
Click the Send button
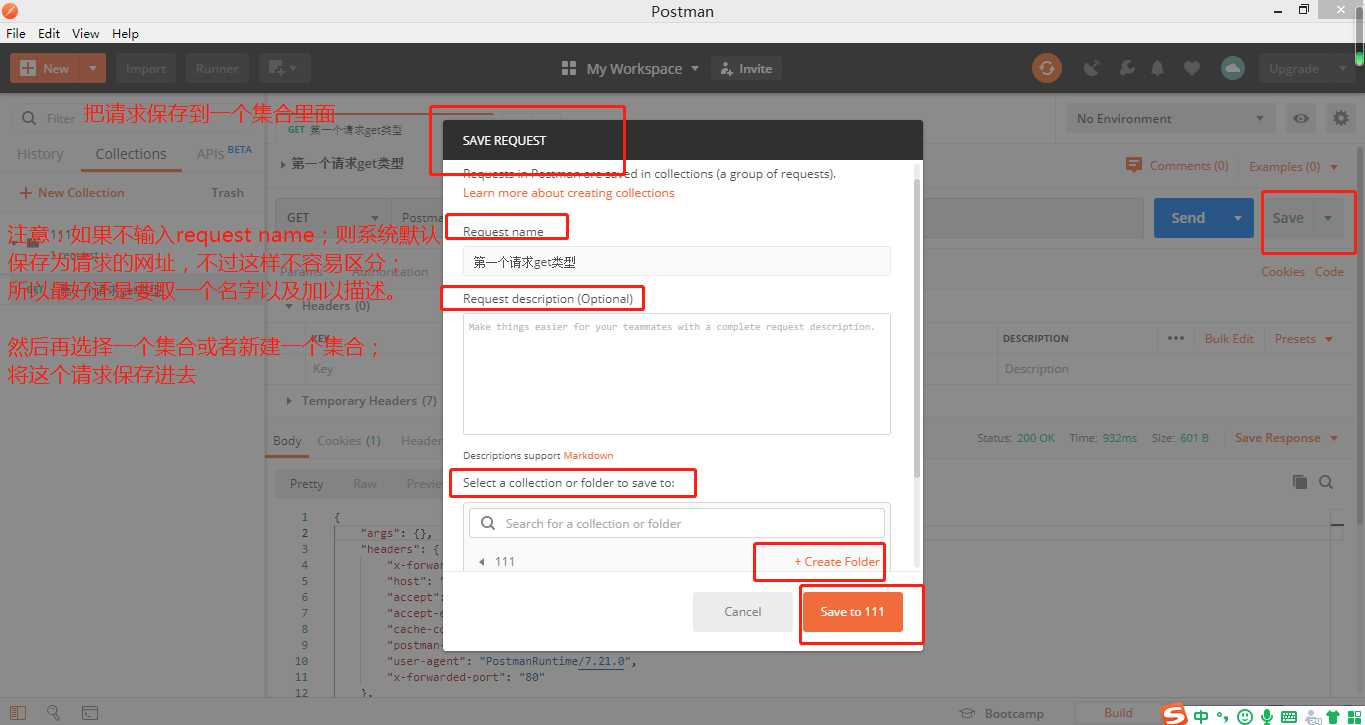[1188, 218]
